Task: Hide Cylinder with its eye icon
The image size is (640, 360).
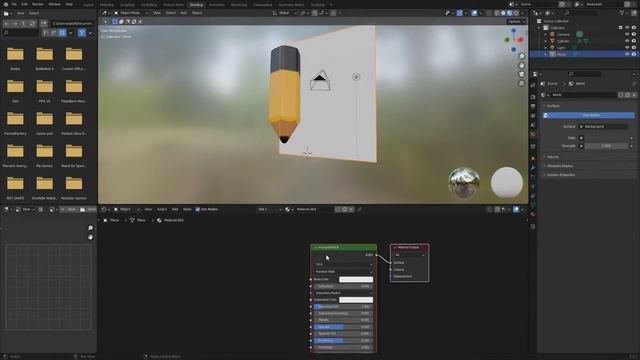Action: (x=627, y=41)
